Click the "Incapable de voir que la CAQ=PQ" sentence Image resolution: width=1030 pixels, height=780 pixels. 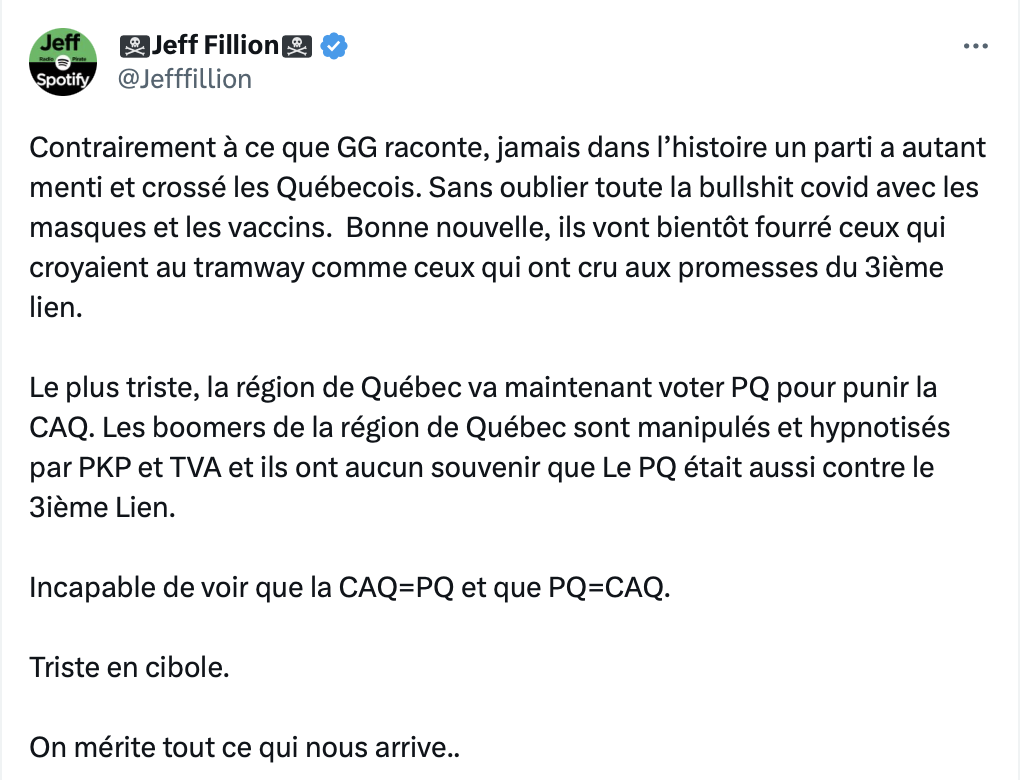tap(349, 587)
